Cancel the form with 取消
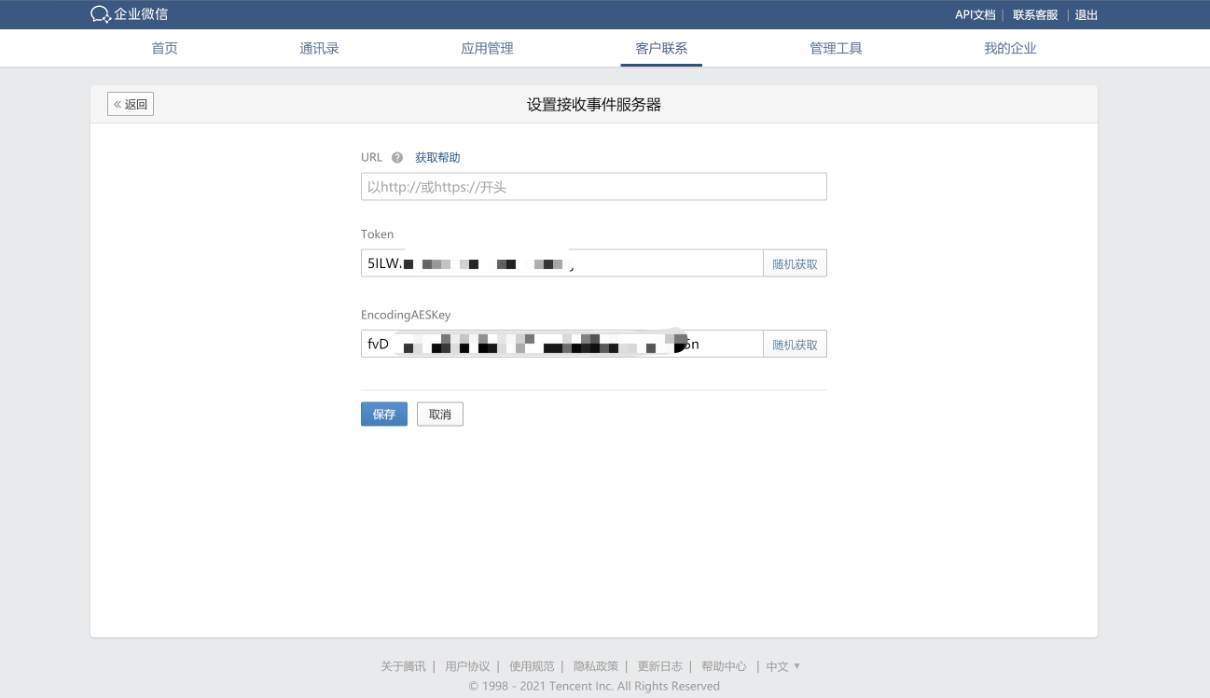This screenshot has height=698, width=1210. 440,414
